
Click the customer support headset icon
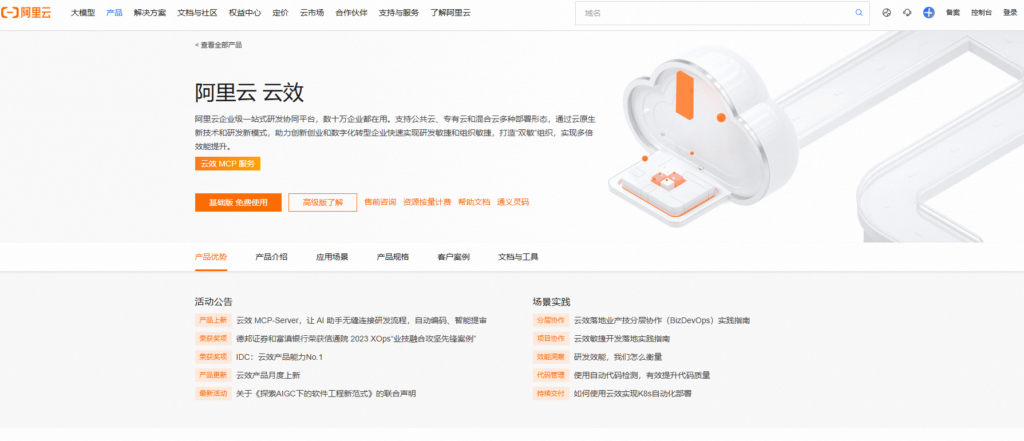pyautogui.click(x=907, y=13)
